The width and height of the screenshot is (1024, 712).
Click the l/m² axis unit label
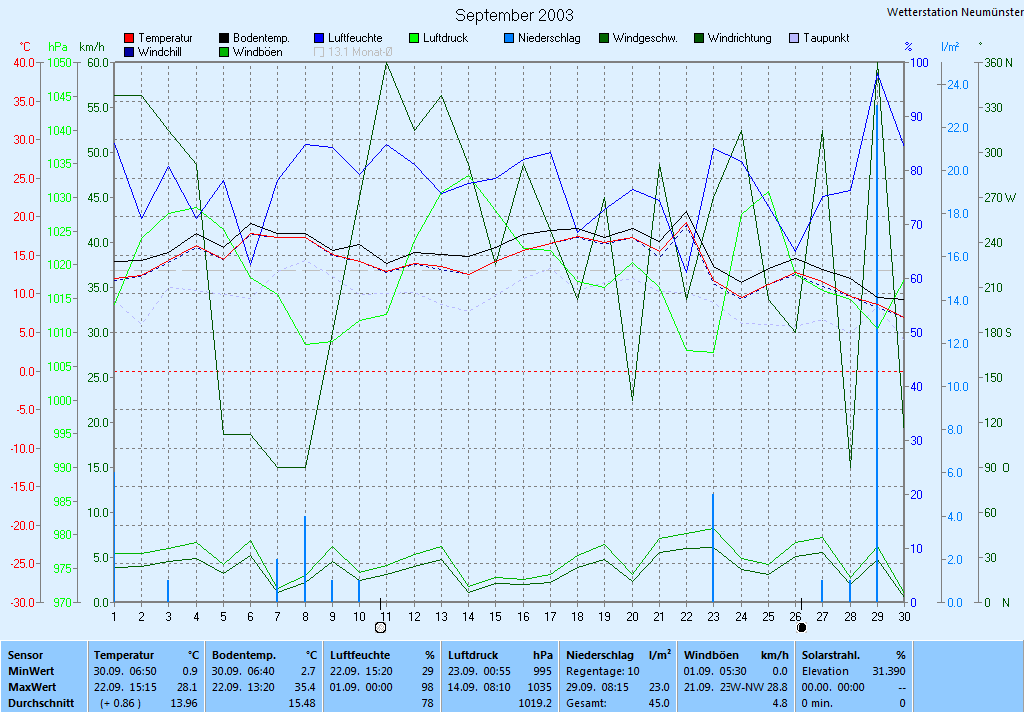[950, 46]
